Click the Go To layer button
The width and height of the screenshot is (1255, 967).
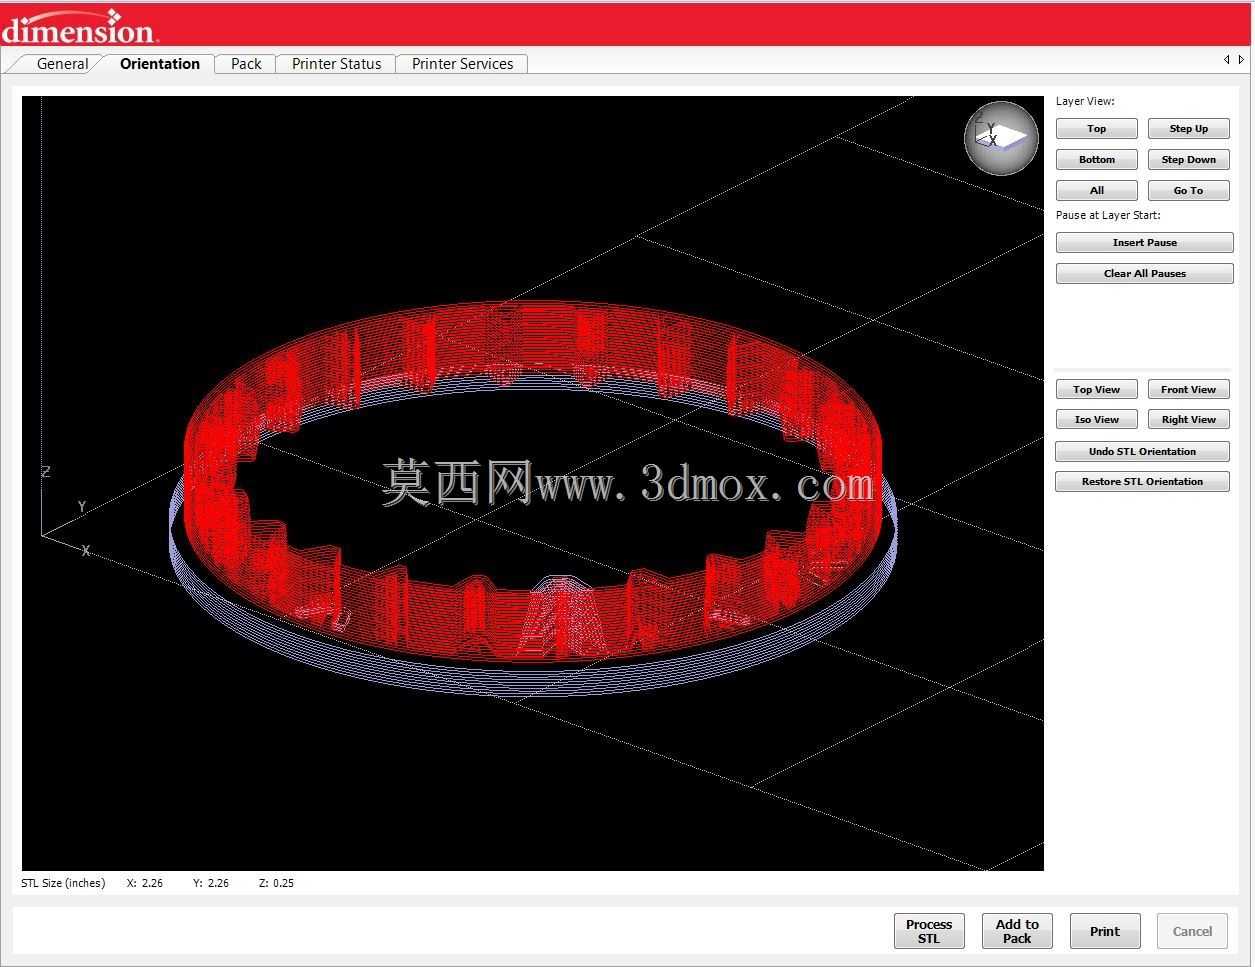coord(1188,191)
